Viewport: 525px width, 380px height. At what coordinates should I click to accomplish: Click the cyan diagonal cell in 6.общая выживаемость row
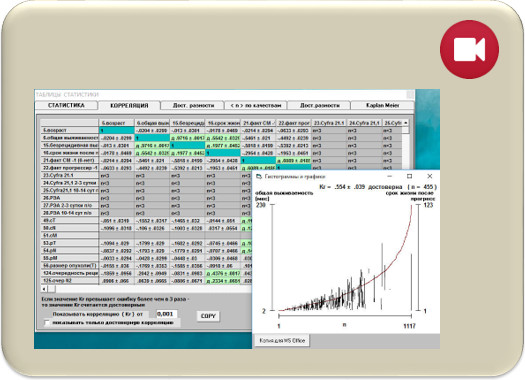[152, 138]
